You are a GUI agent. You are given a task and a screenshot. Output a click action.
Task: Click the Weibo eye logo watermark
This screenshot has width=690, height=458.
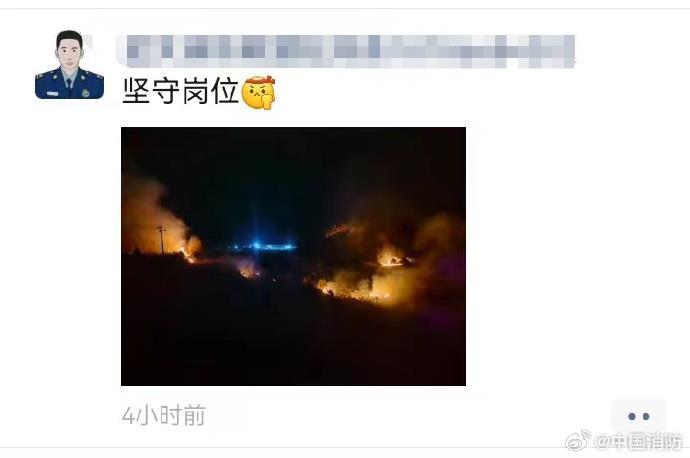tap(578, 441)
